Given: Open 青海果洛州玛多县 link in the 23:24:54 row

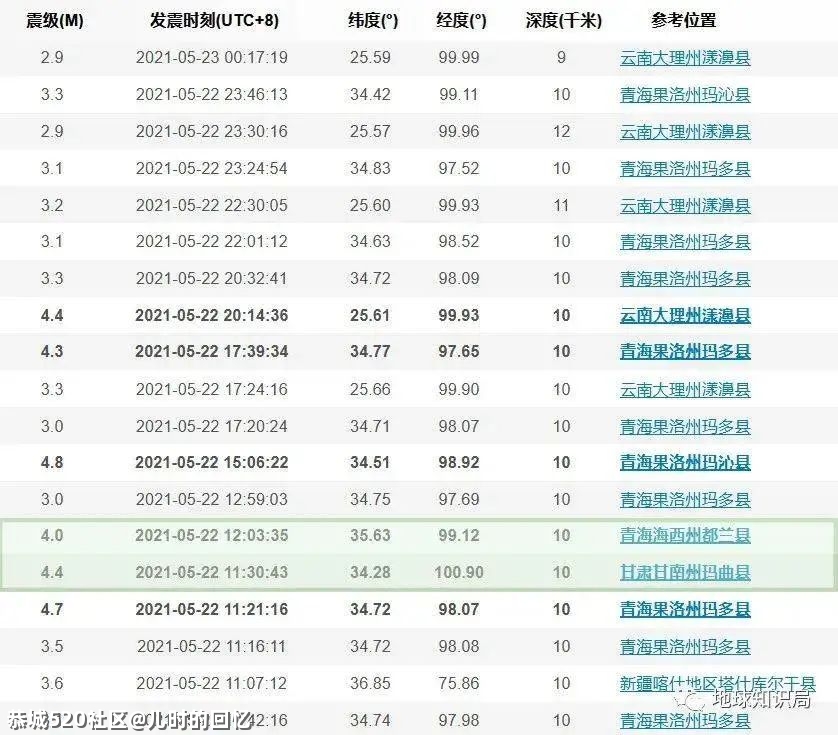Looking at the screenshot, I should click(685, 168).
